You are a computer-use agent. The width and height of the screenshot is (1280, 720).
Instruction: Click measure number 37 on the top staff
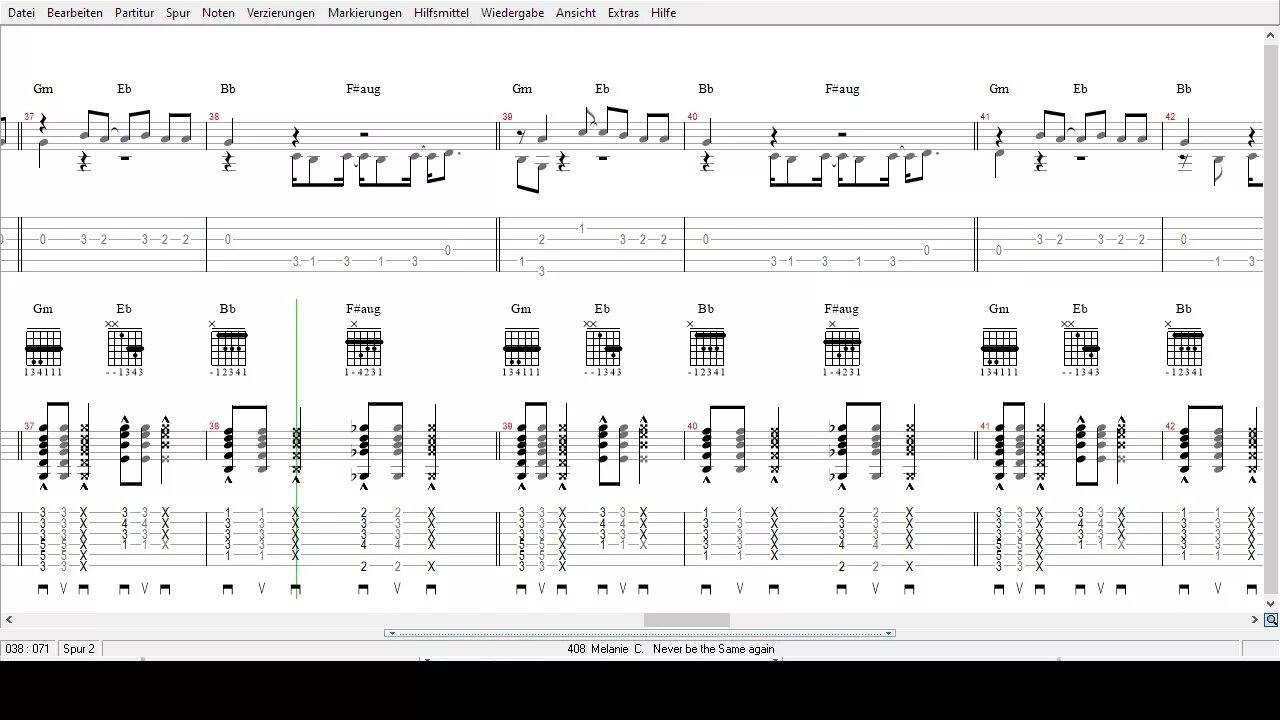coord(29,117)
